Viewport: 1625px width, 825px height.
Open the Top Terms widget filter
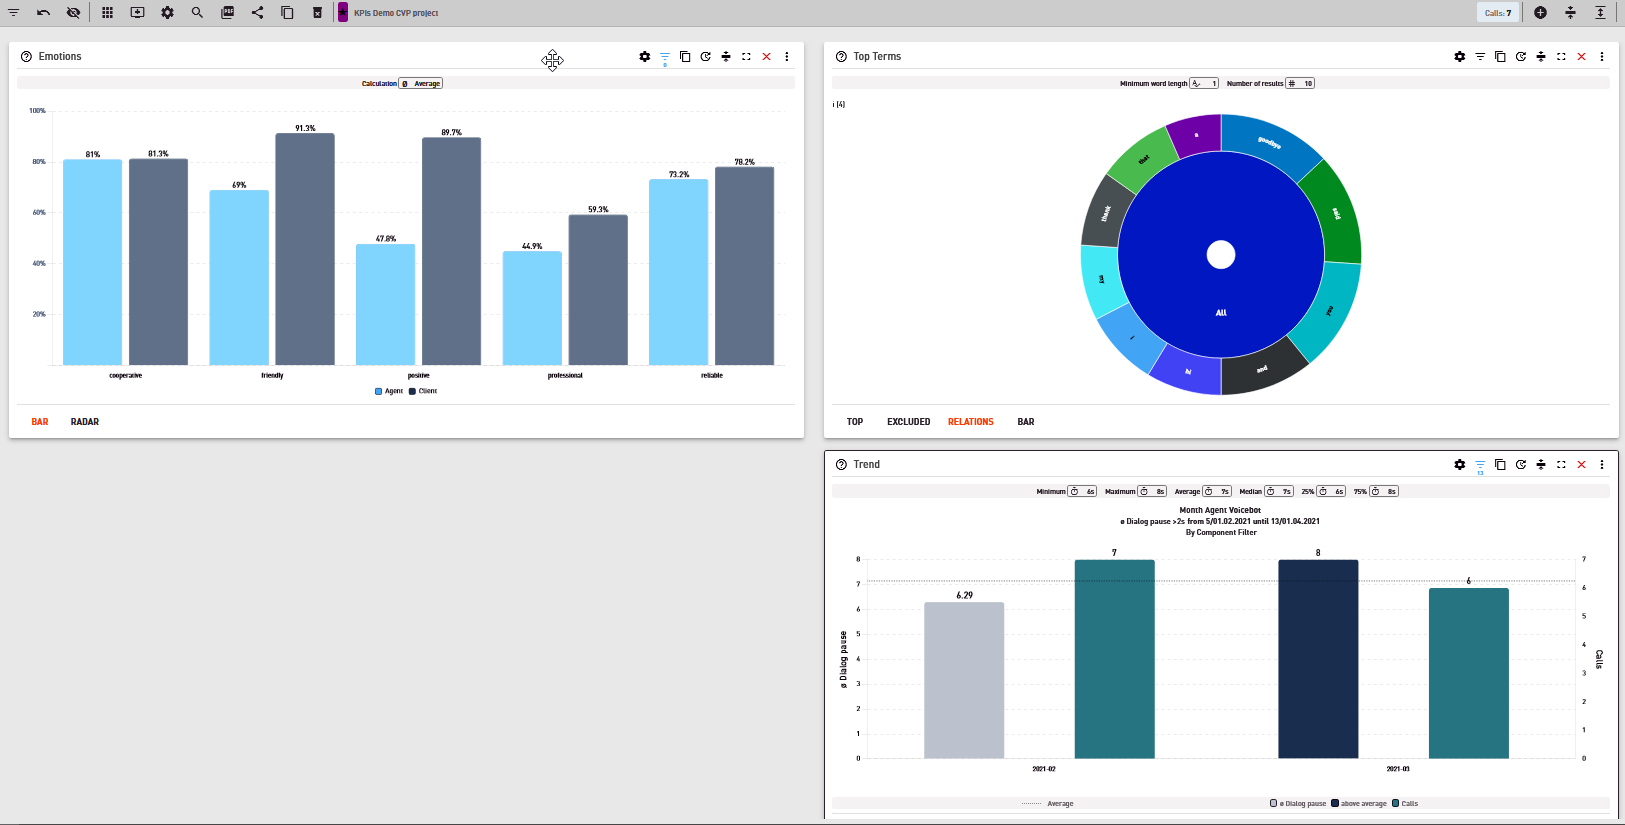[1480, 57]
